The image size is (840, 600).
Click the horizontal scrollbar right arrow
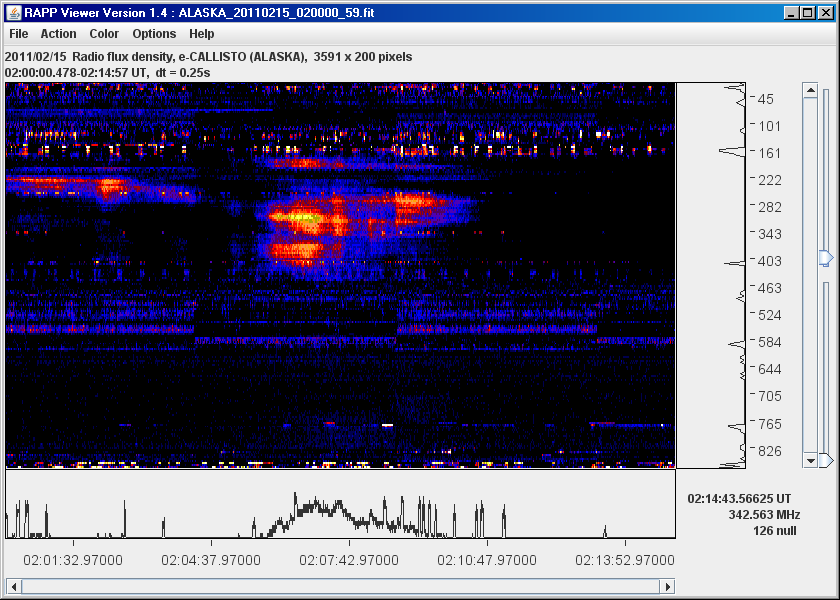(668, 587)
